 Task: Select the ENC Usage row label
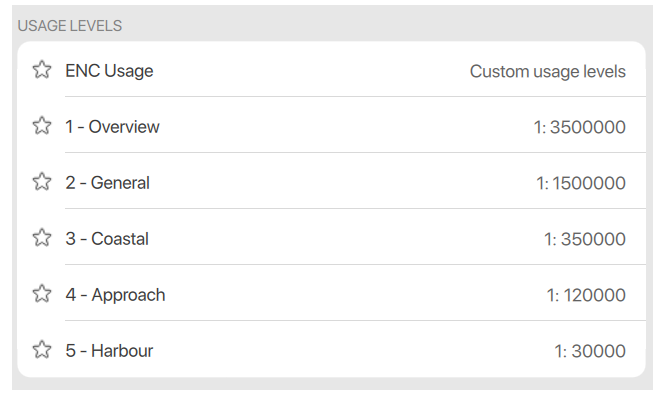click(109, 71)
